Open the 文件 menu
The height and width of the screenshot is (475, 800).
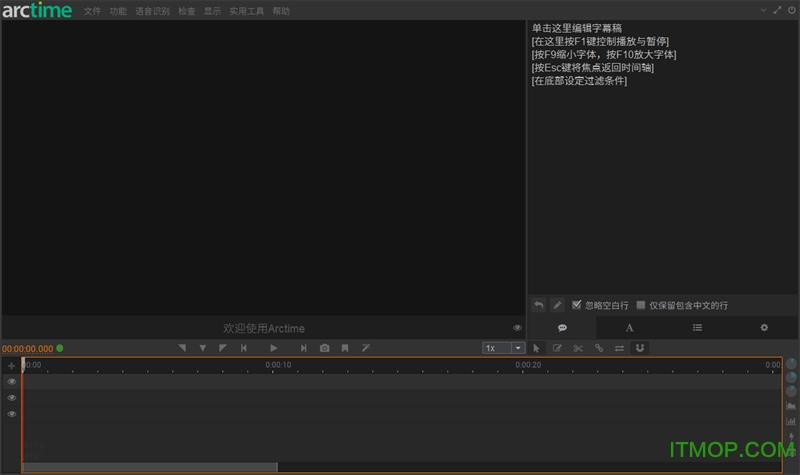tap(92, 11)
